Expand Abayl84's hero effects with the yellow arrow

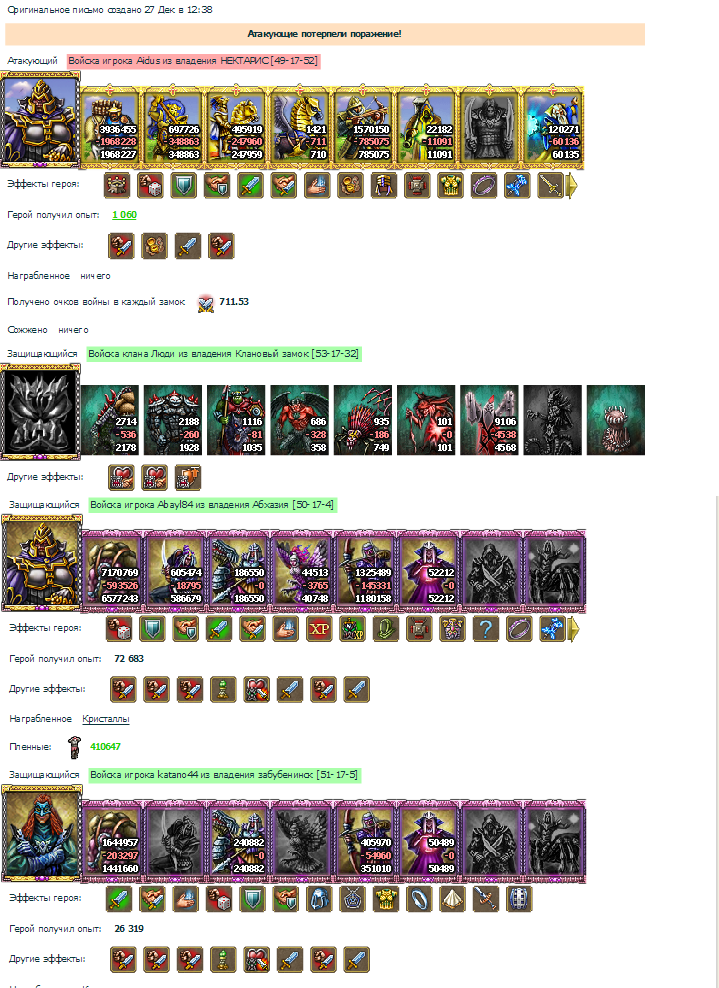(x=573, y=629)
